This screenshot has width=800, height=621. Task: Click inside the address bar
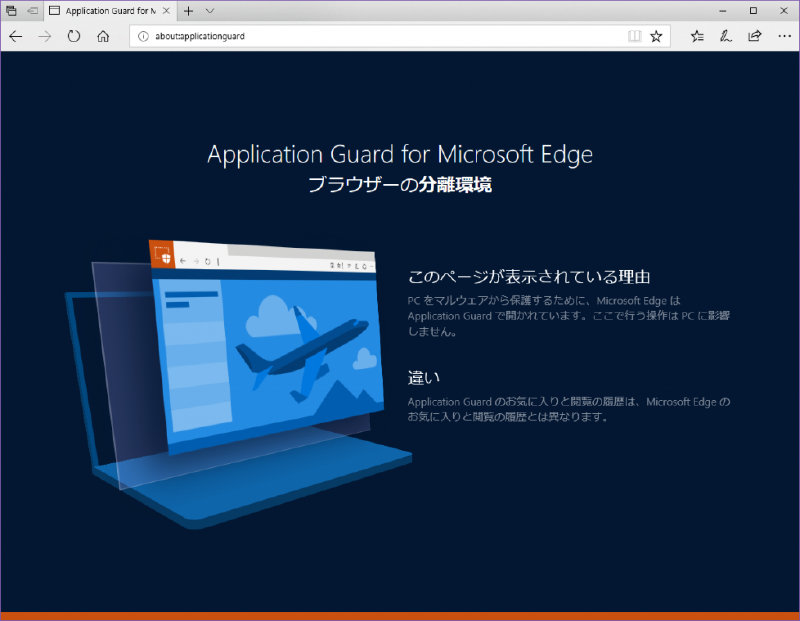click(350, 36)
